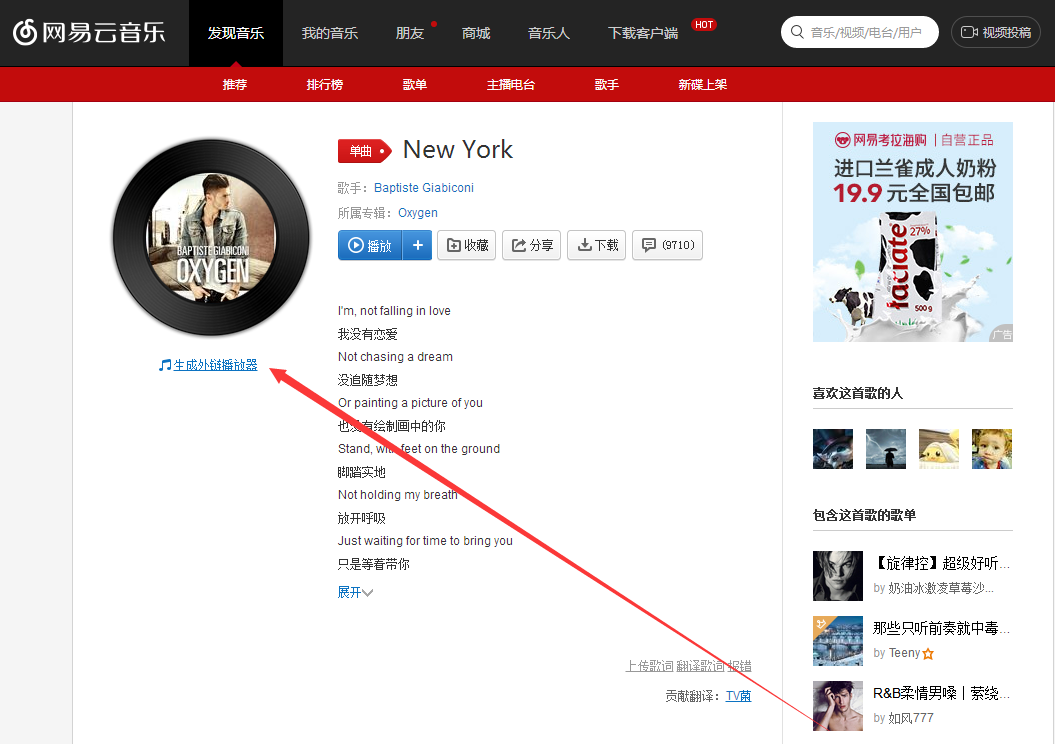Open the 发现音乐 tab
Screen dimensions: 1055x744
[235, 33]
